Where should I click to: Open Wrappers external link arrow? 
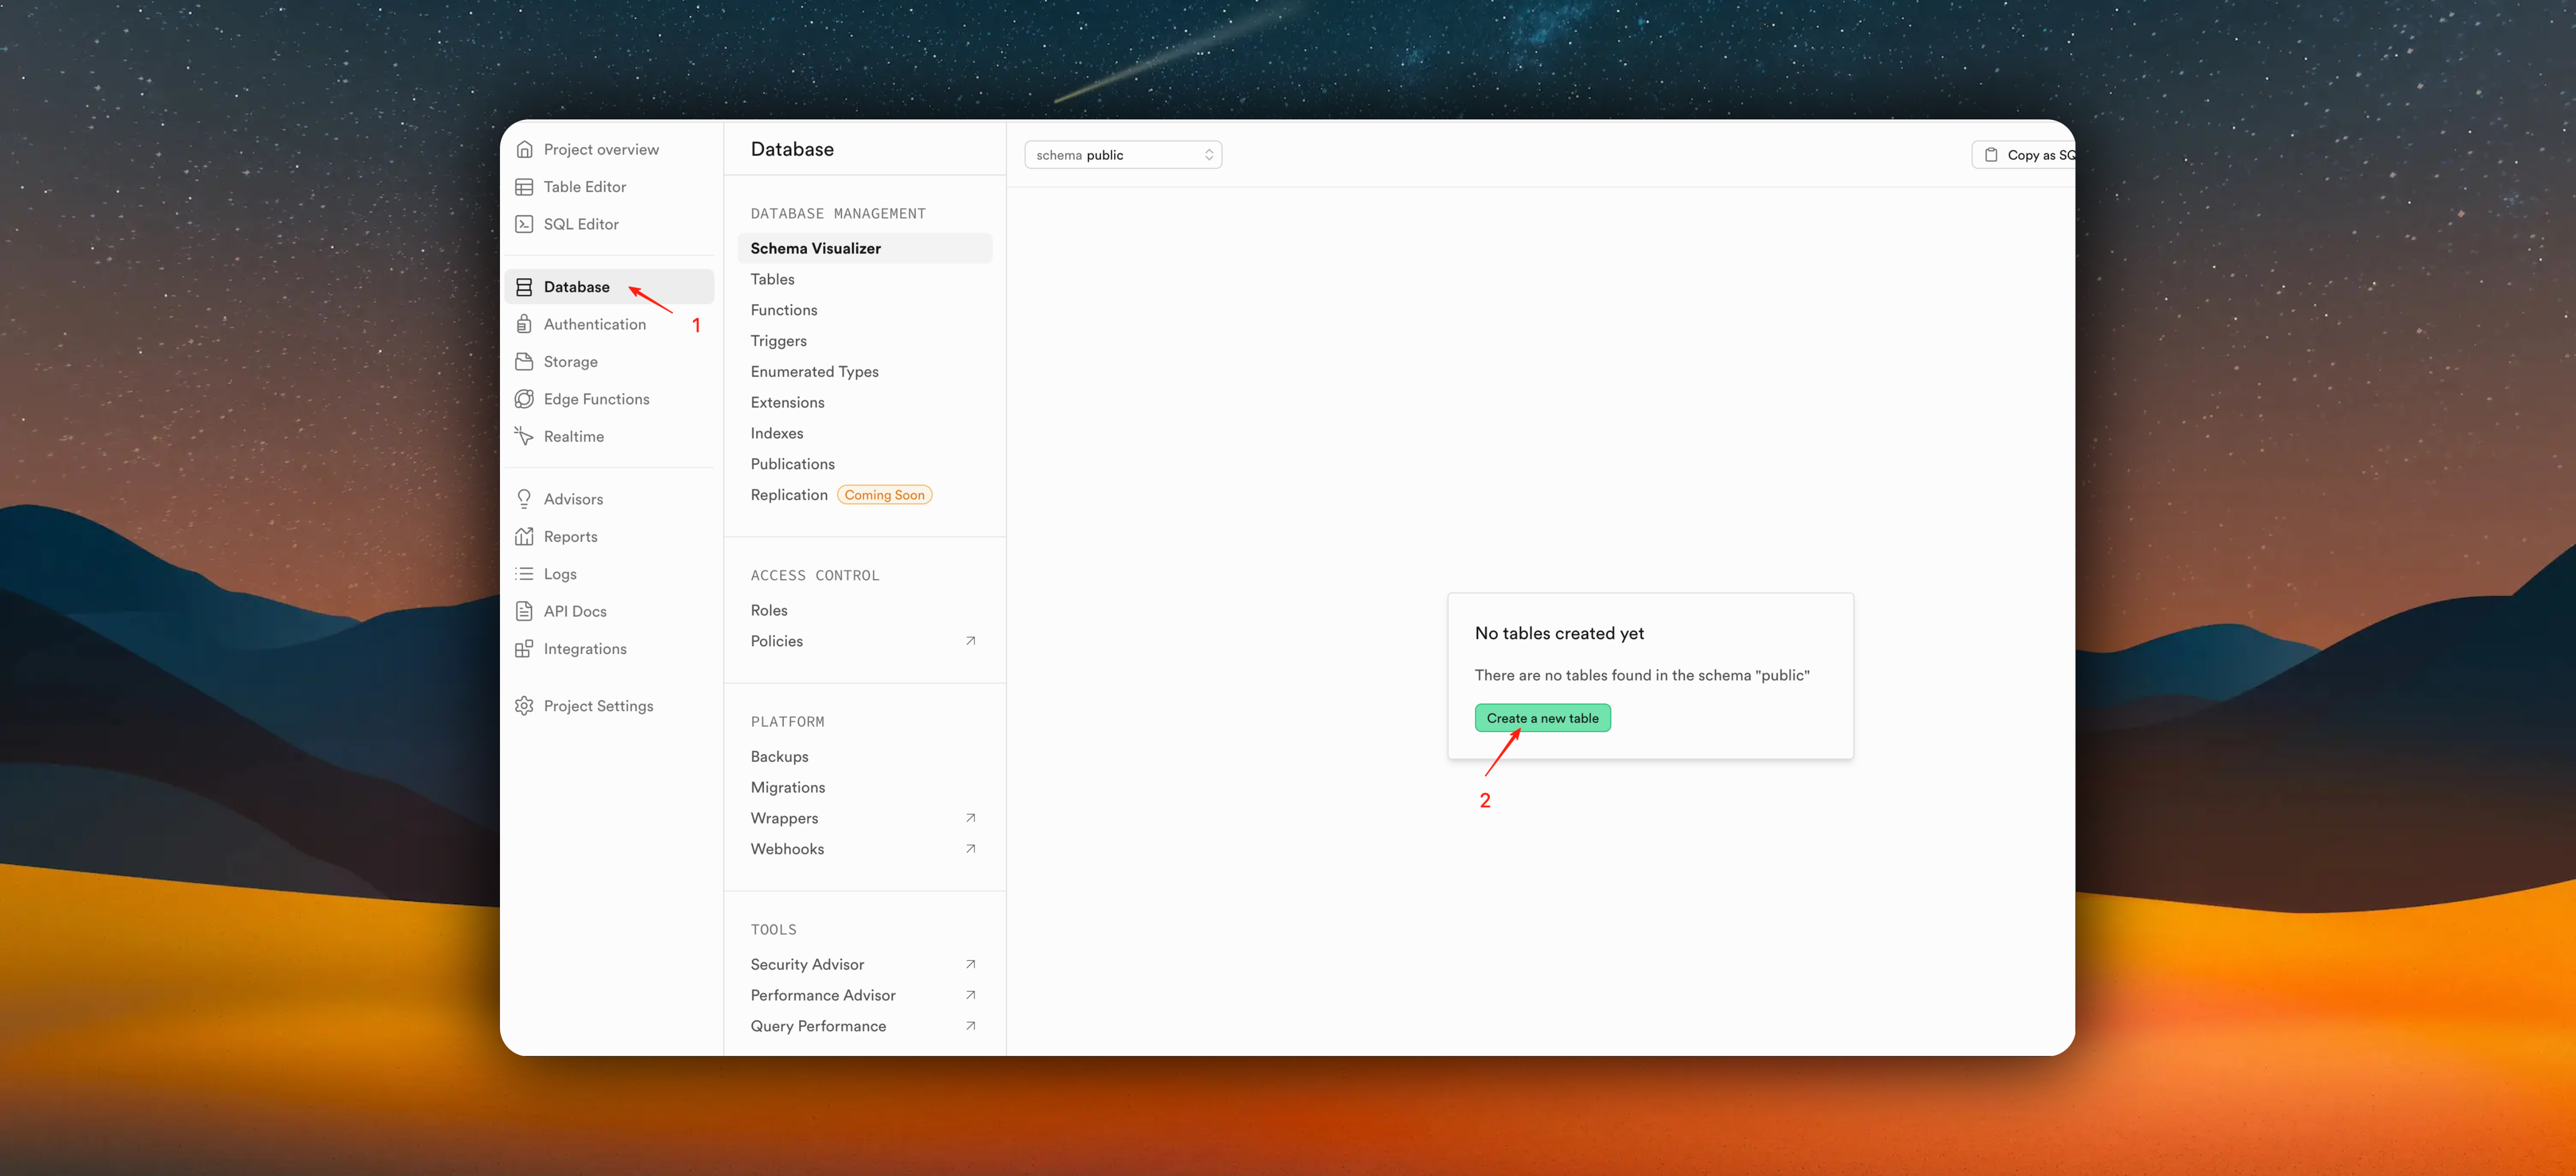[970, 818]
